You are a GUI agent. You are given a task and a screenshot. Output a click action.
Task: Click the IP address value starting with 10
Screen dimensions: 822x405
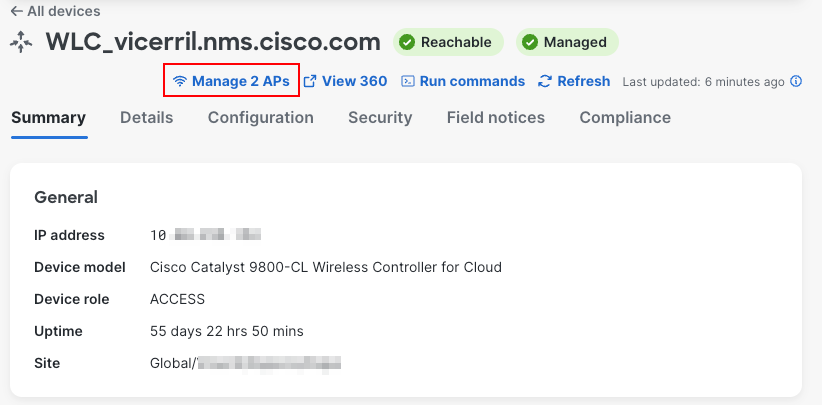click(x=206, y=235)
